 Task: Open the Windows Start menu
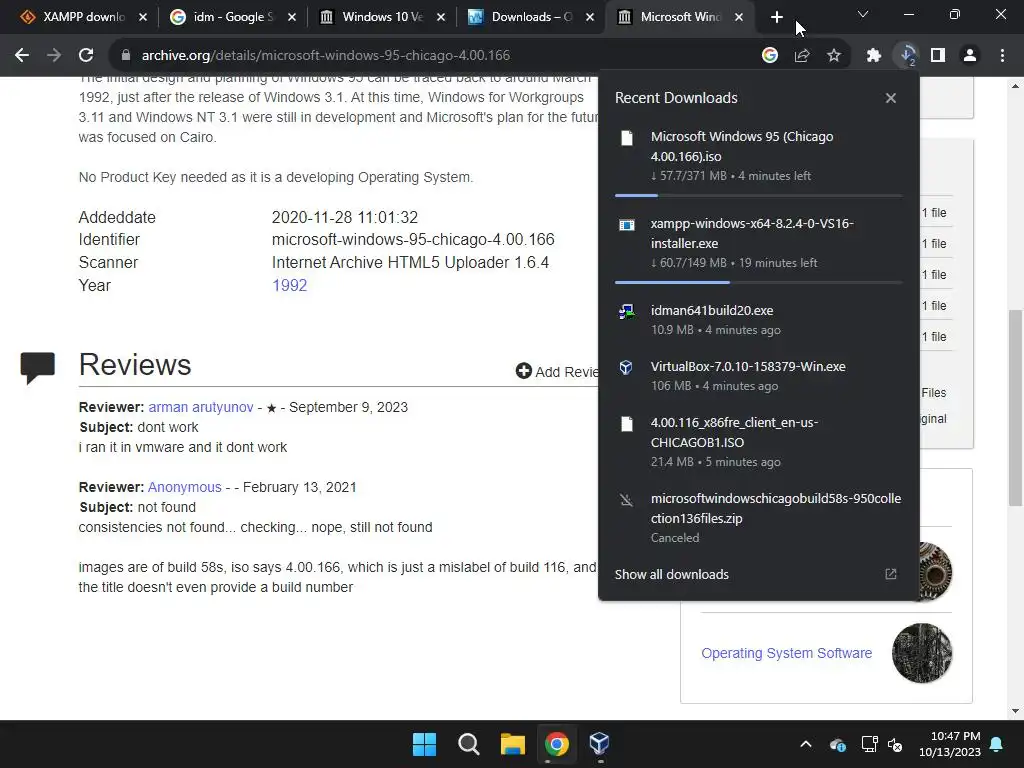(x=424, y=744)
